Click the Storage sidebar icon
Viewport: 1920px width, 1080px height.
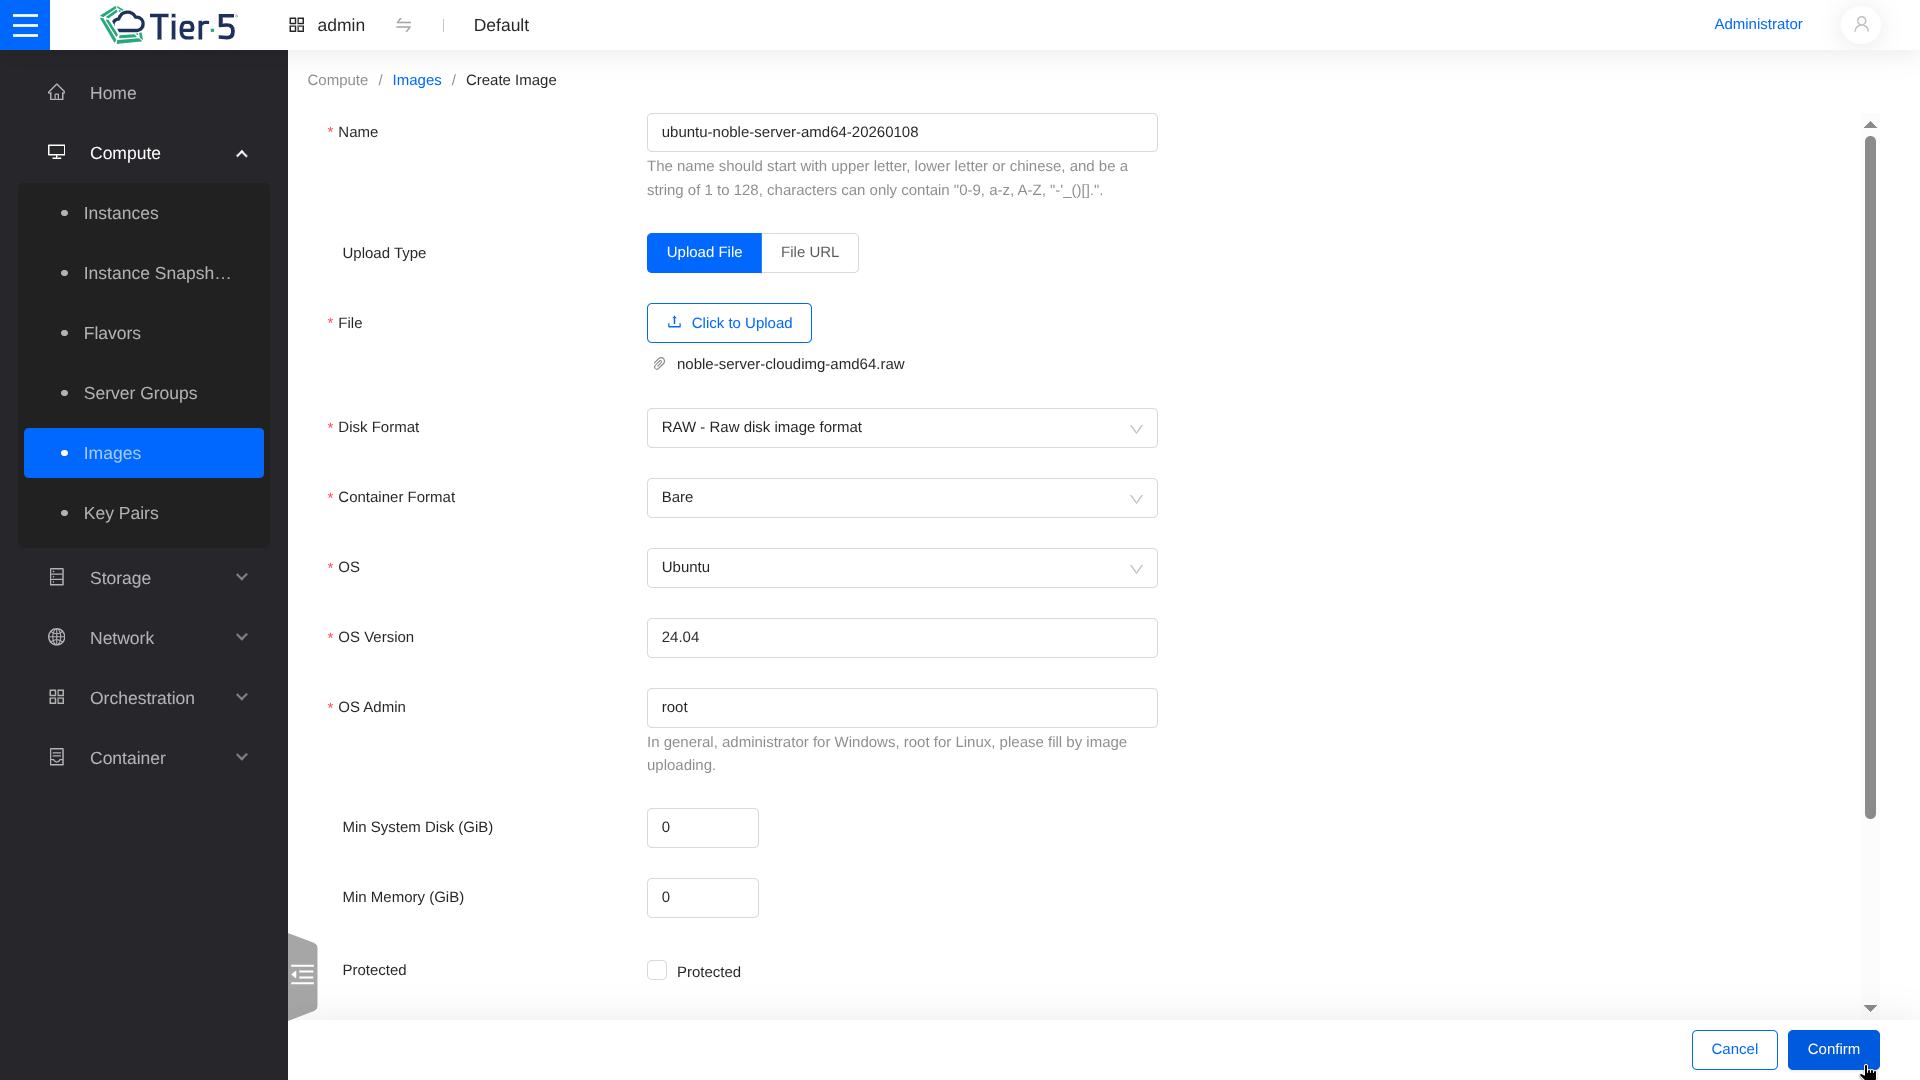tap(57, 577)
